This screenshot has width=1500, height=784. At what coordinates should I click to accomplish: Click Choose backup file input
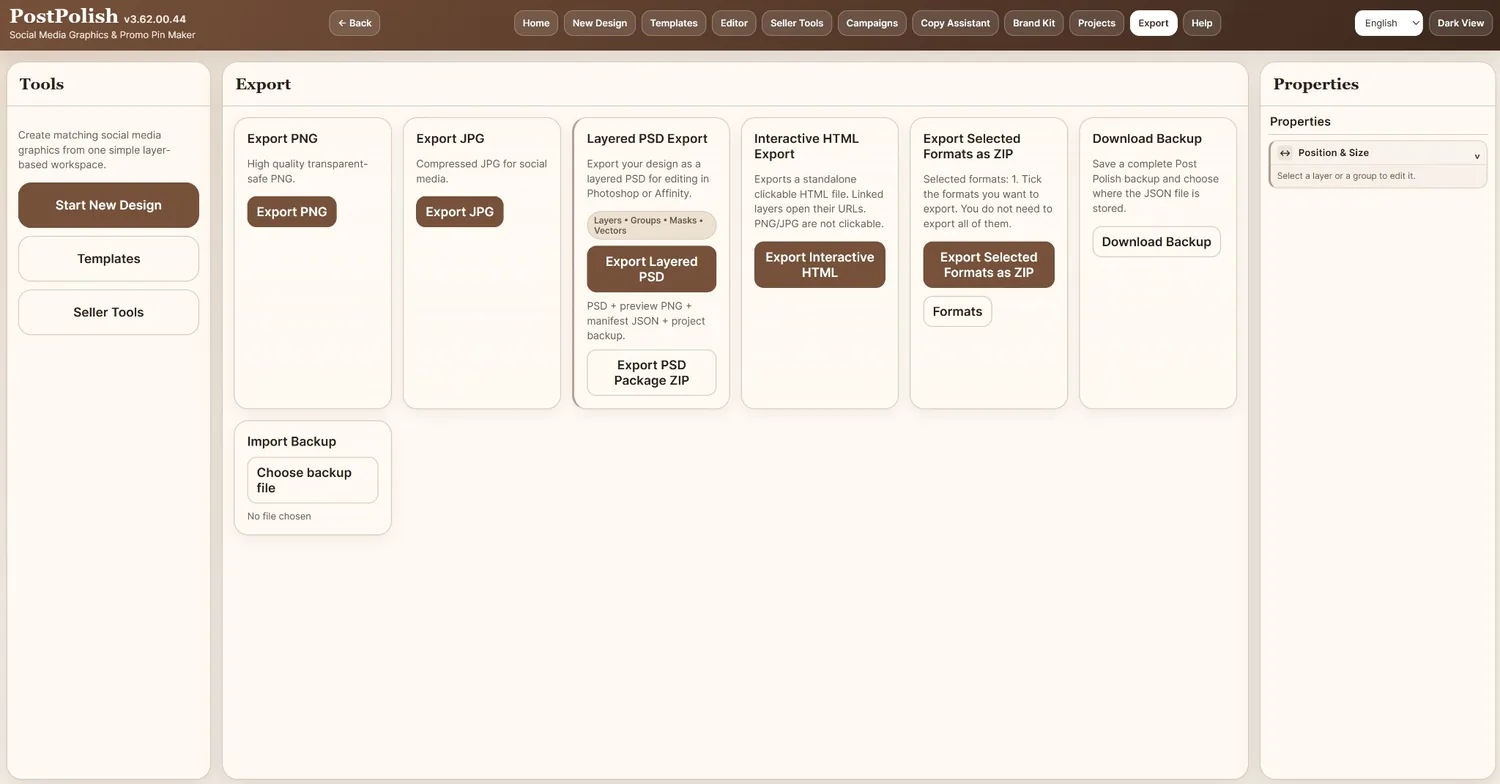tap(312, 480)
